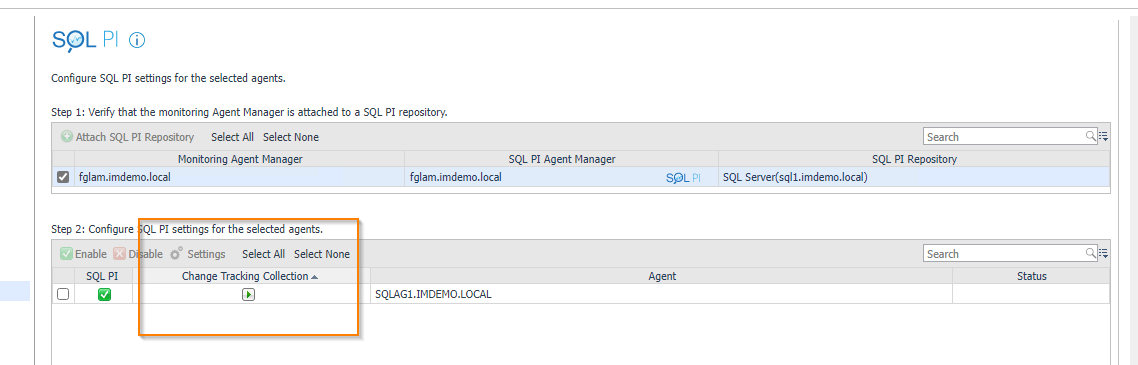Click the green Enable check icon
This screenshot has height=365, width=1138.
point(66,254)
